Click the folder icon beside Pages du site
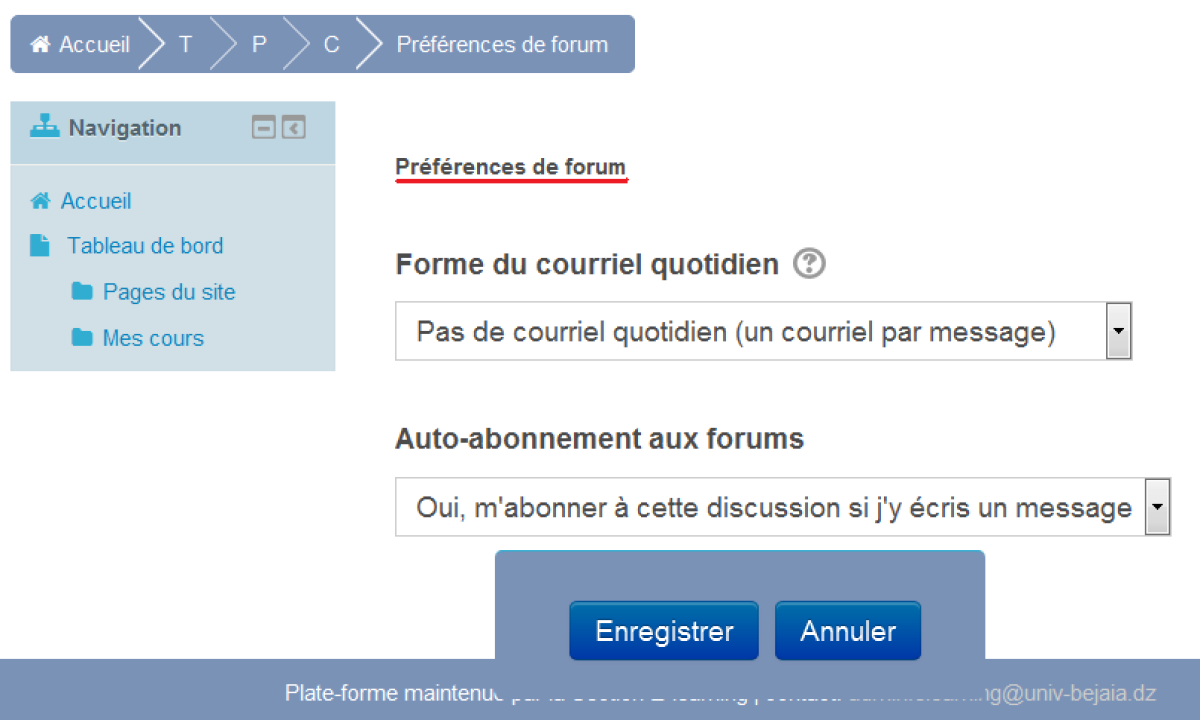This screenshot has height=720, width=1200. point(82,292)
